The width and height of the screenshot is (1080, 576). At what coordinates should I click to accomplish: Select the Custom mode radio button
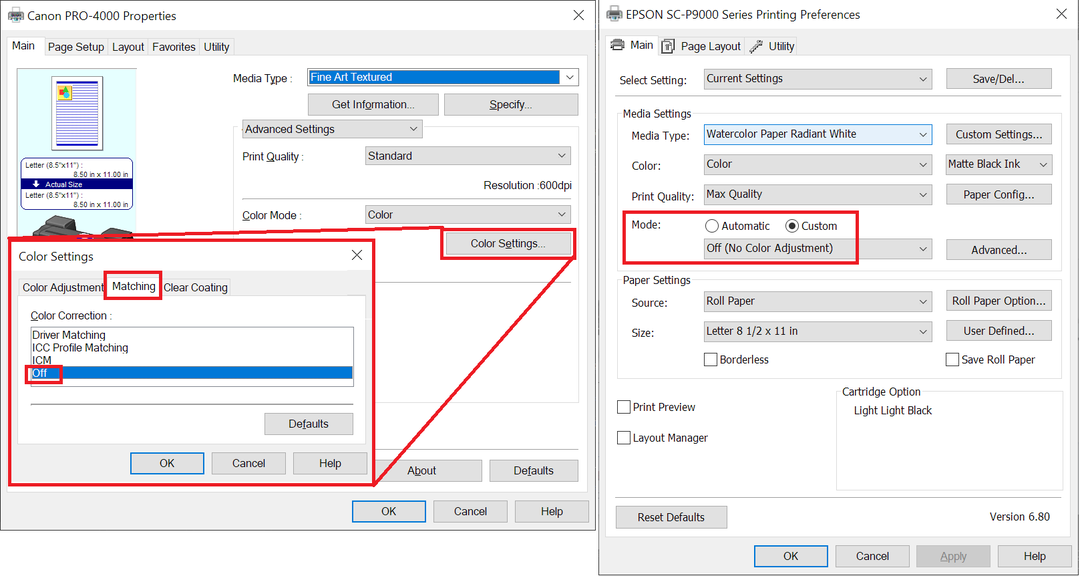pyautogui.click(x=793, y=226)
